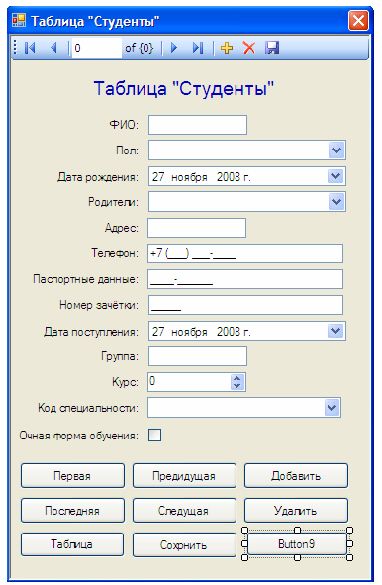Add new record with yellow plus icon
Viewport: 382px width, 585px height.
pyautogui.click(x=227, y=48)
